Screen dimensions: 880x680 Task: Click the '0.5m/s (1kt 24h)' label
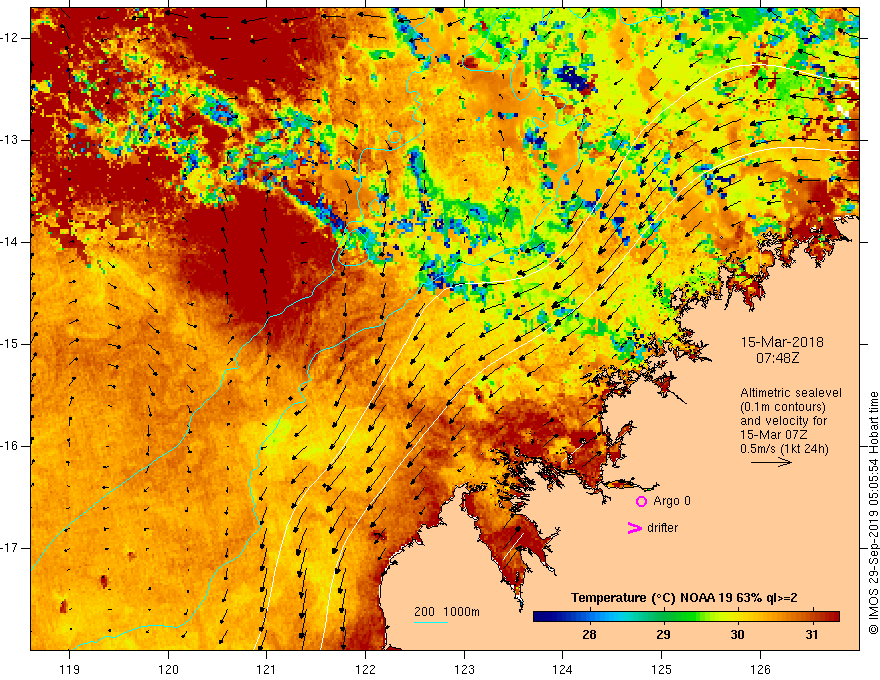click(x=784, y=449)
